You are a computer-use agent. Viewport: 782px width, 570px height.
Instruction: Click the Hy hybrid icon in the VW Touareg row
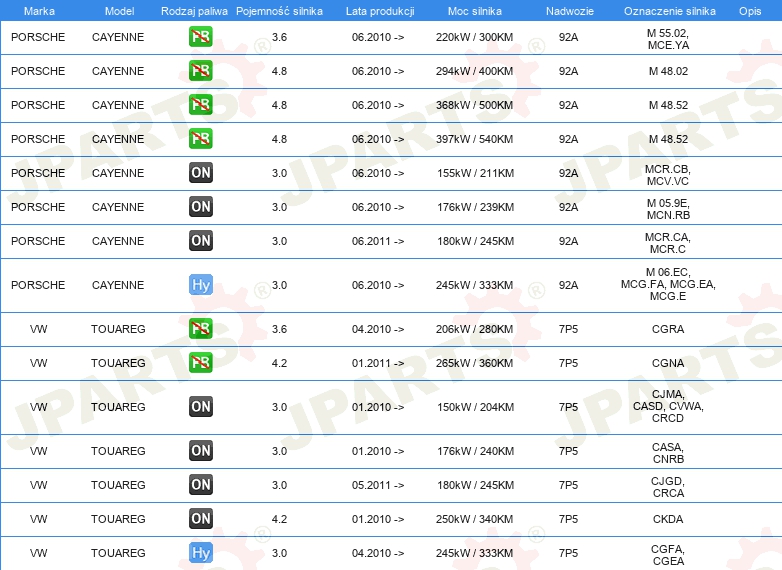(x=200, y=553)
